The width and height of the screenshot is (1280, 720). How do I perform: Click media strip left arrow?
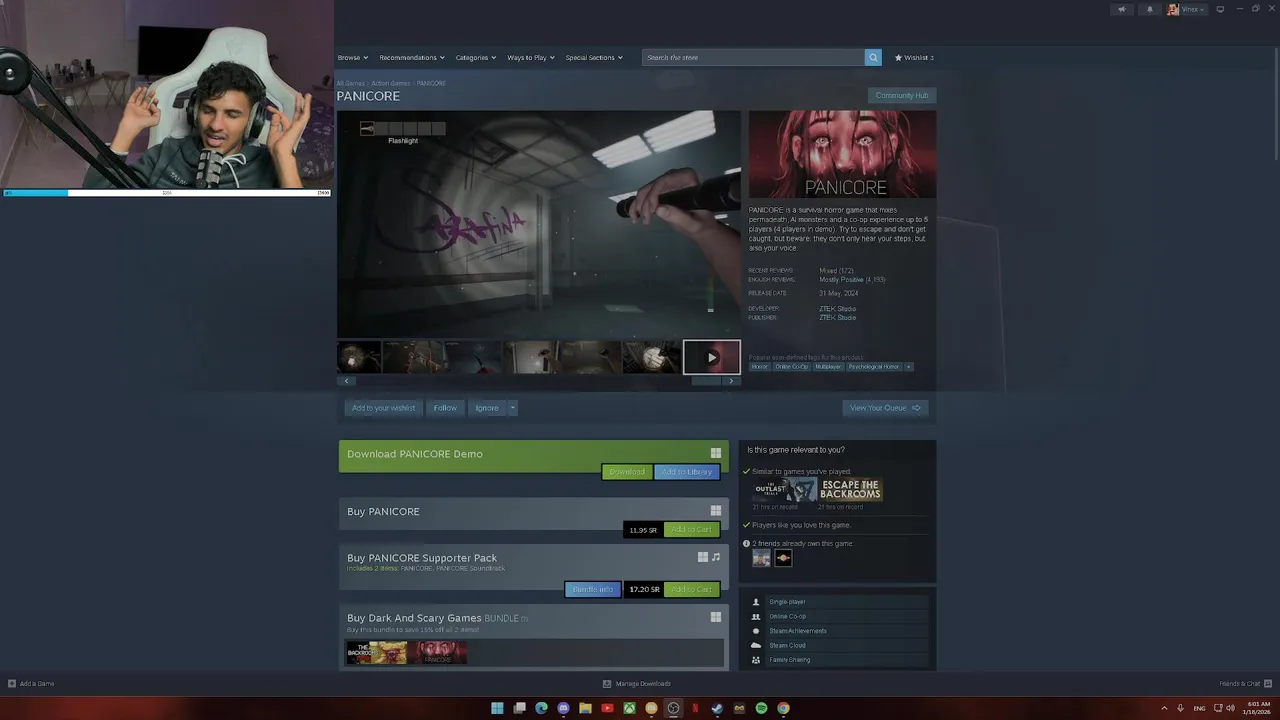(x=346, y=381)
